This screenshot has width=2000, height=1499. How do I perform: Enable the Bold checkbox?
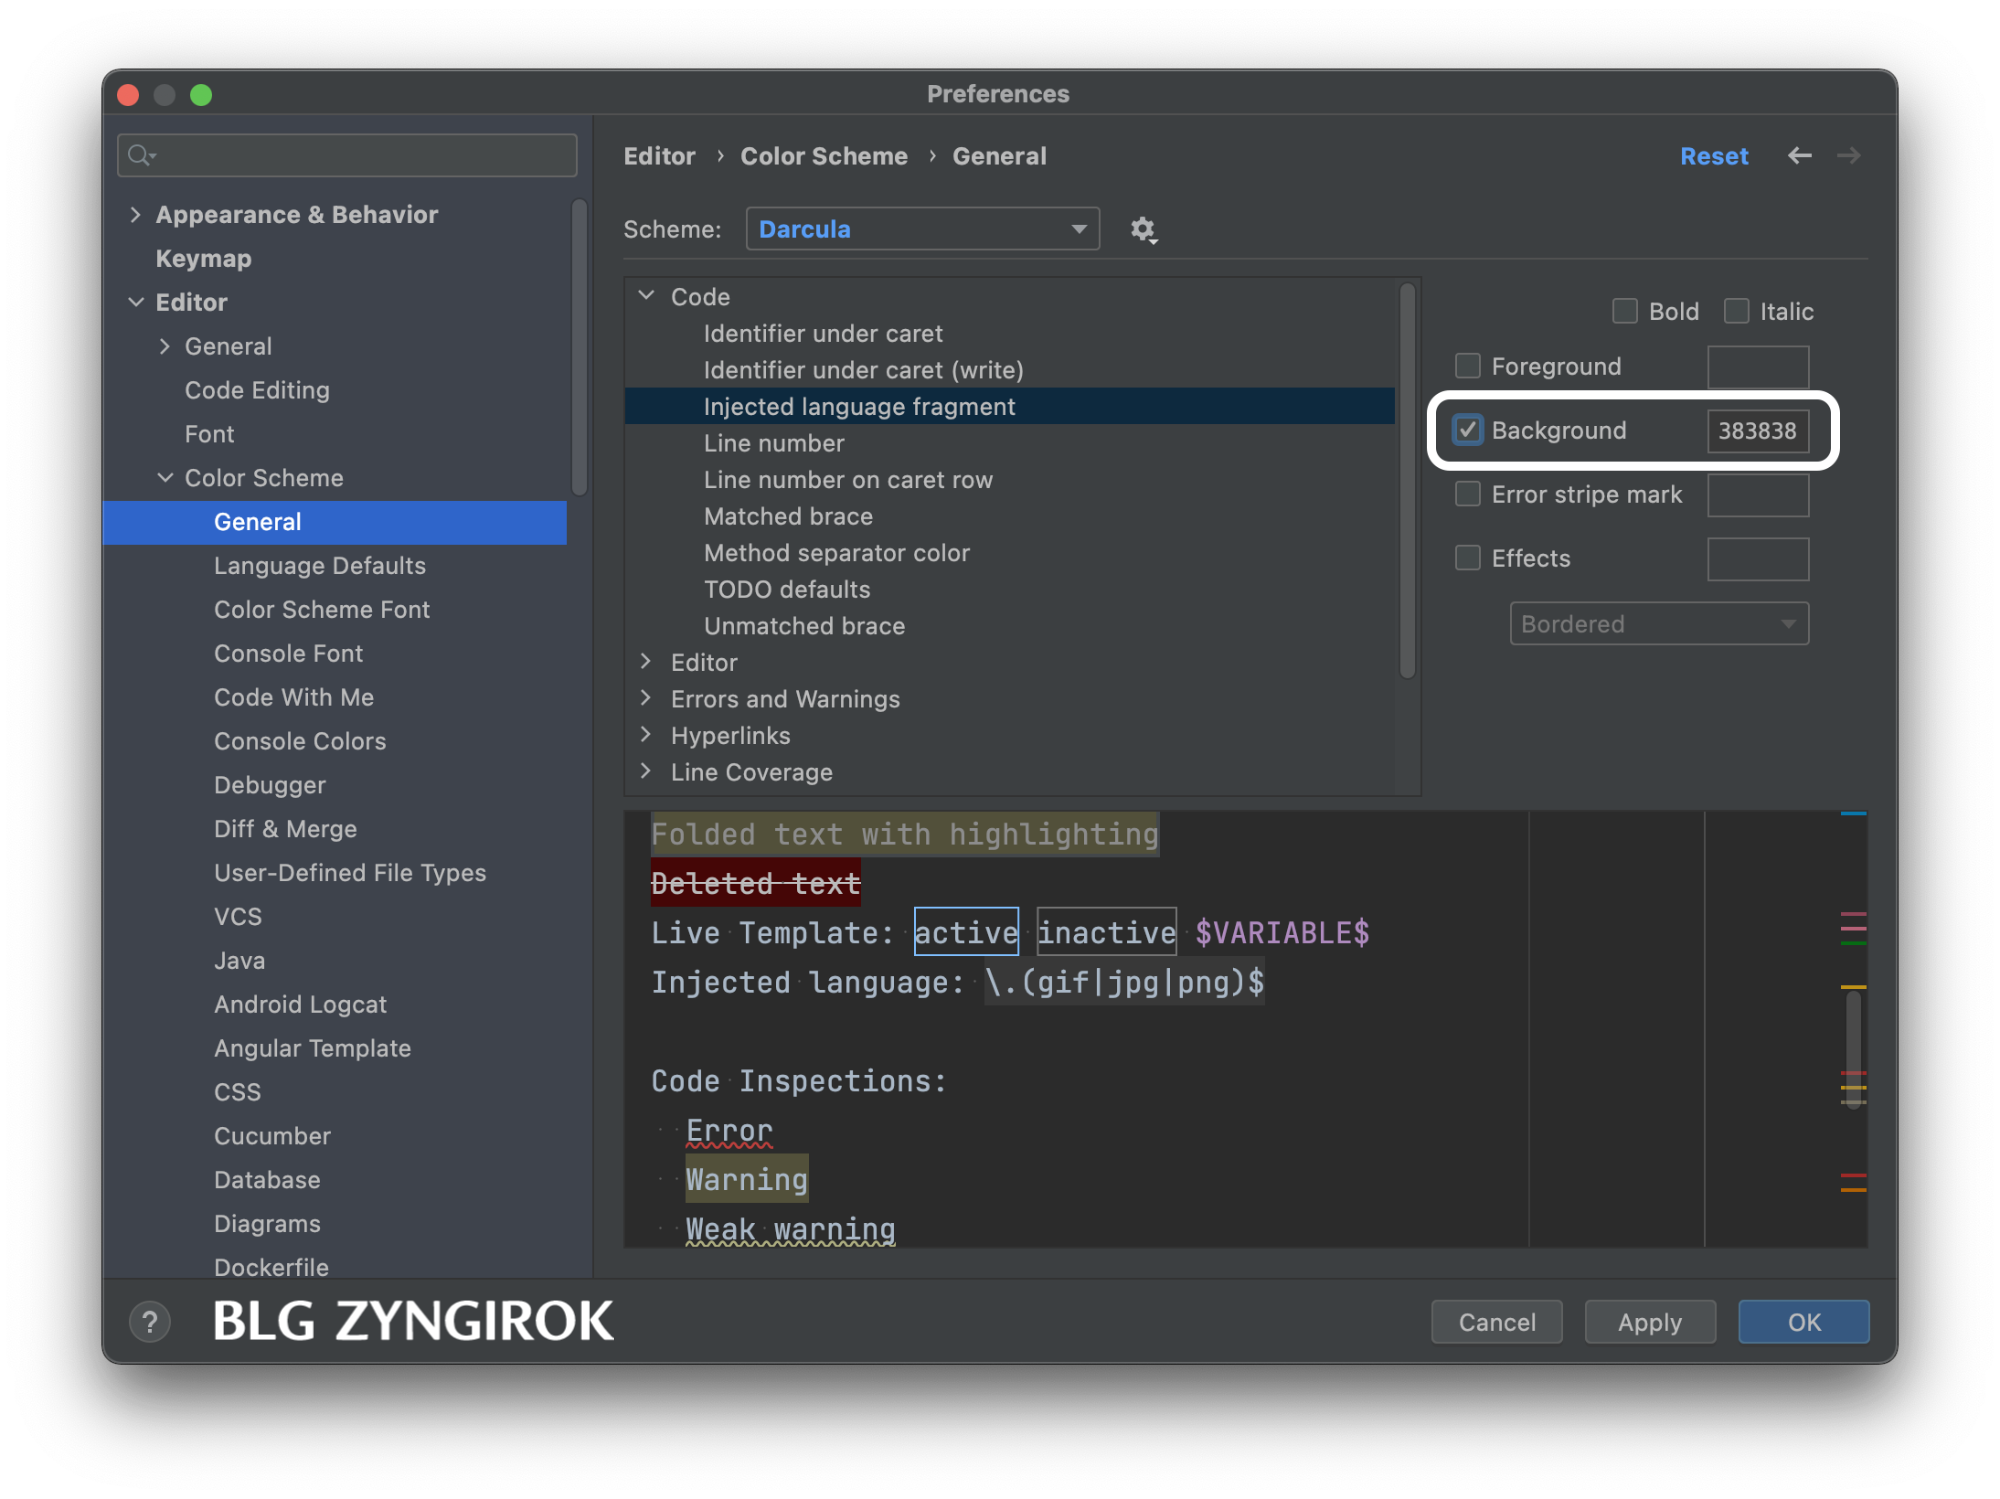(1624, 311)
